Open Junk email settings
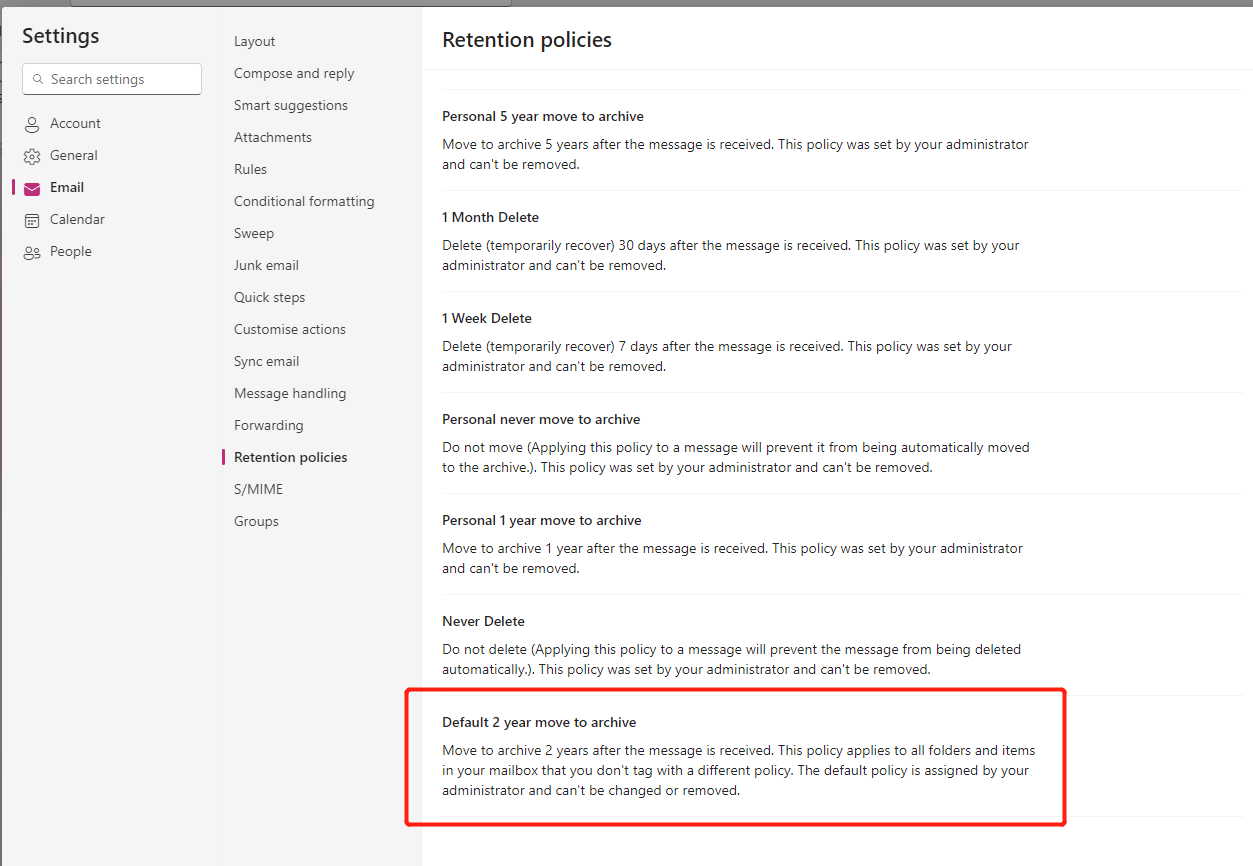 tap(266, 265)
